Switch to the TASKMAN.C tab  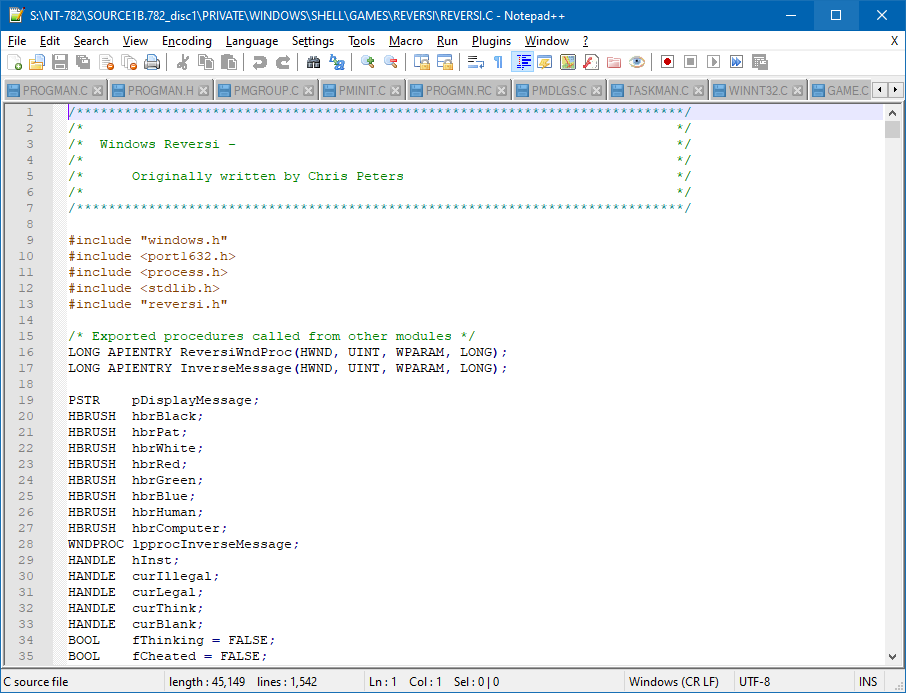click(x=658, y=91)
